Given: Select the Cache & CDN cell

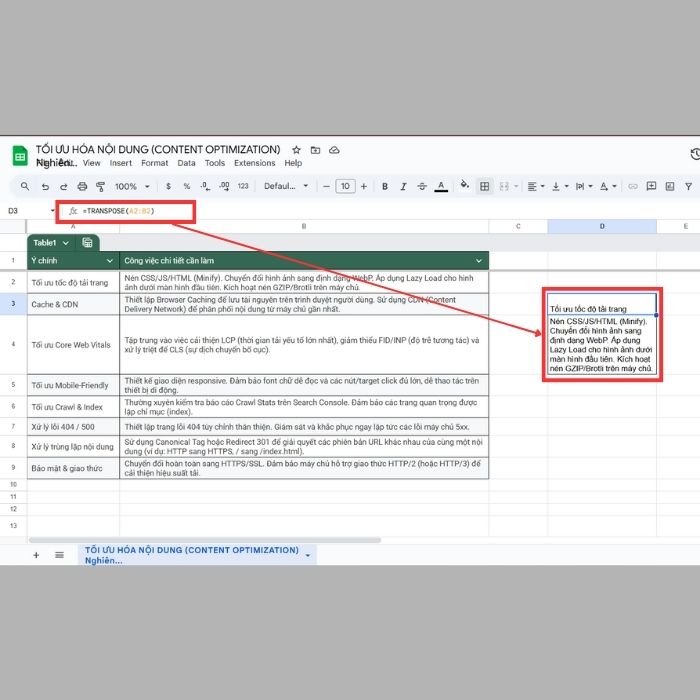Looking at the screenshot, I should click(x=73, y=304).
